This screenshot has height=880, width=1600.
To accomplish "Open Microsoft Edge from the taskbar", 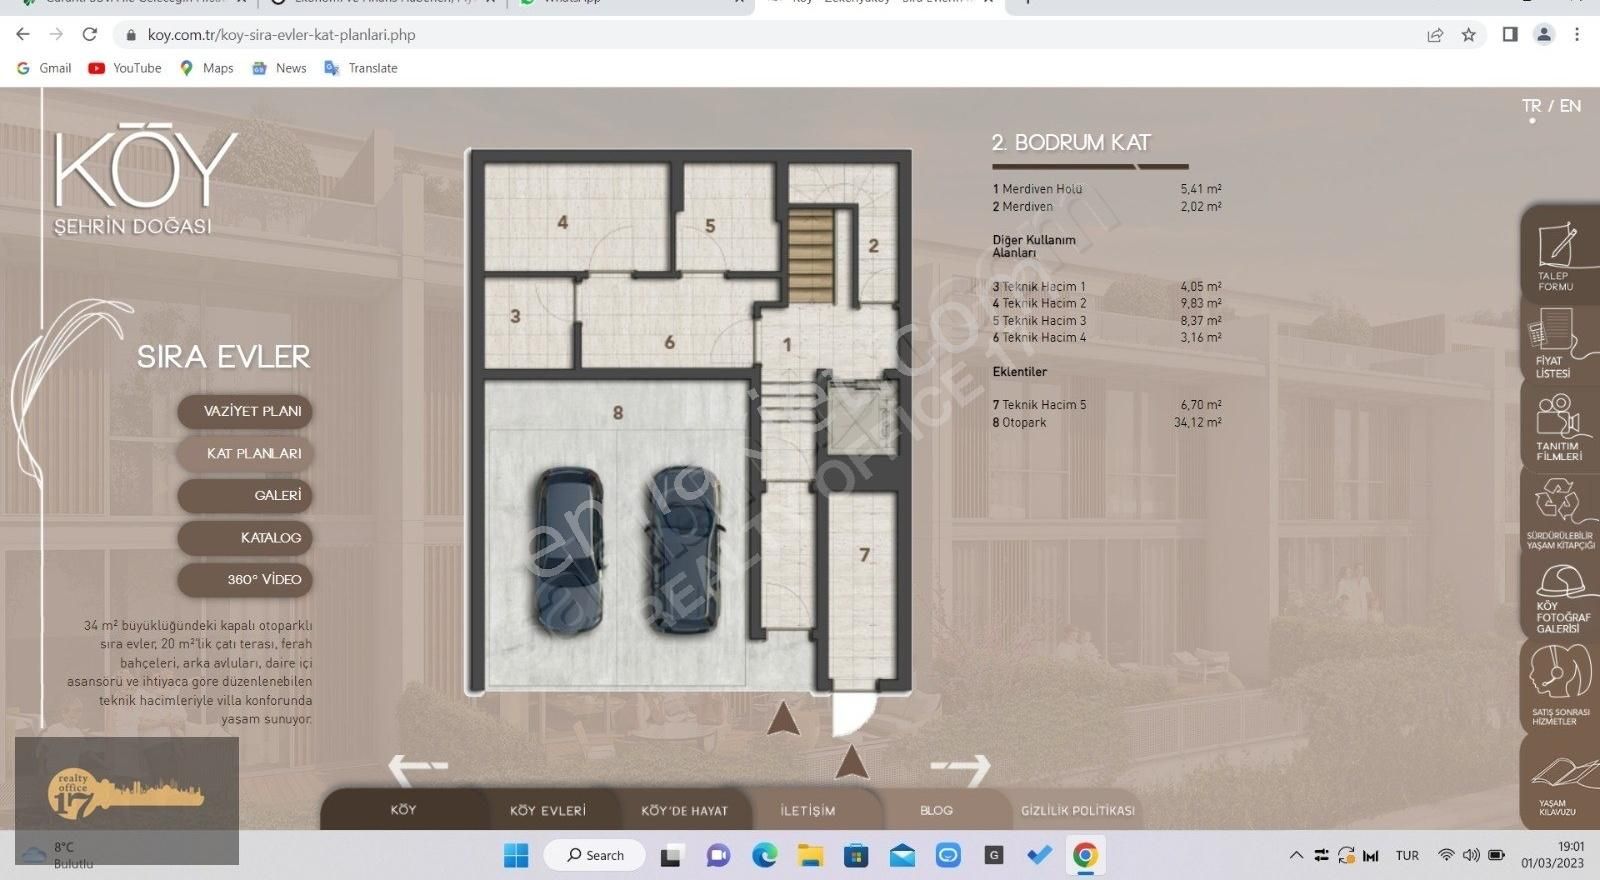I will pyautogui.click(x=764, y=855).
